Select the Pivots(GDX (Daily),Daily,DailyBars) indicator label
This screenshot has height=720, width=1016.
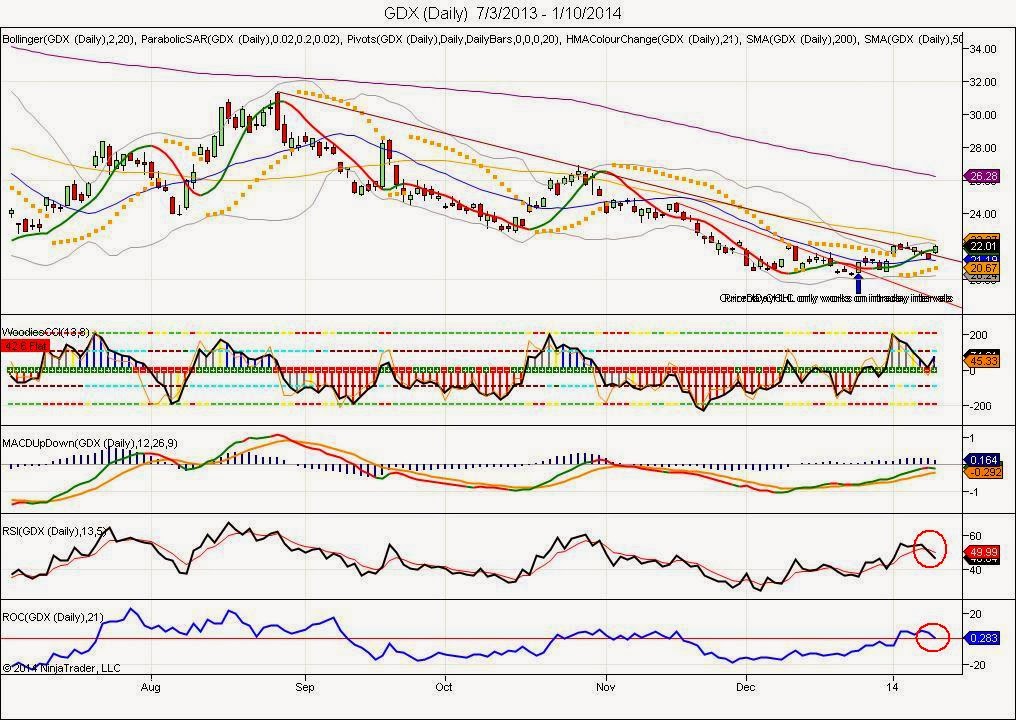[x=453, y=39]
